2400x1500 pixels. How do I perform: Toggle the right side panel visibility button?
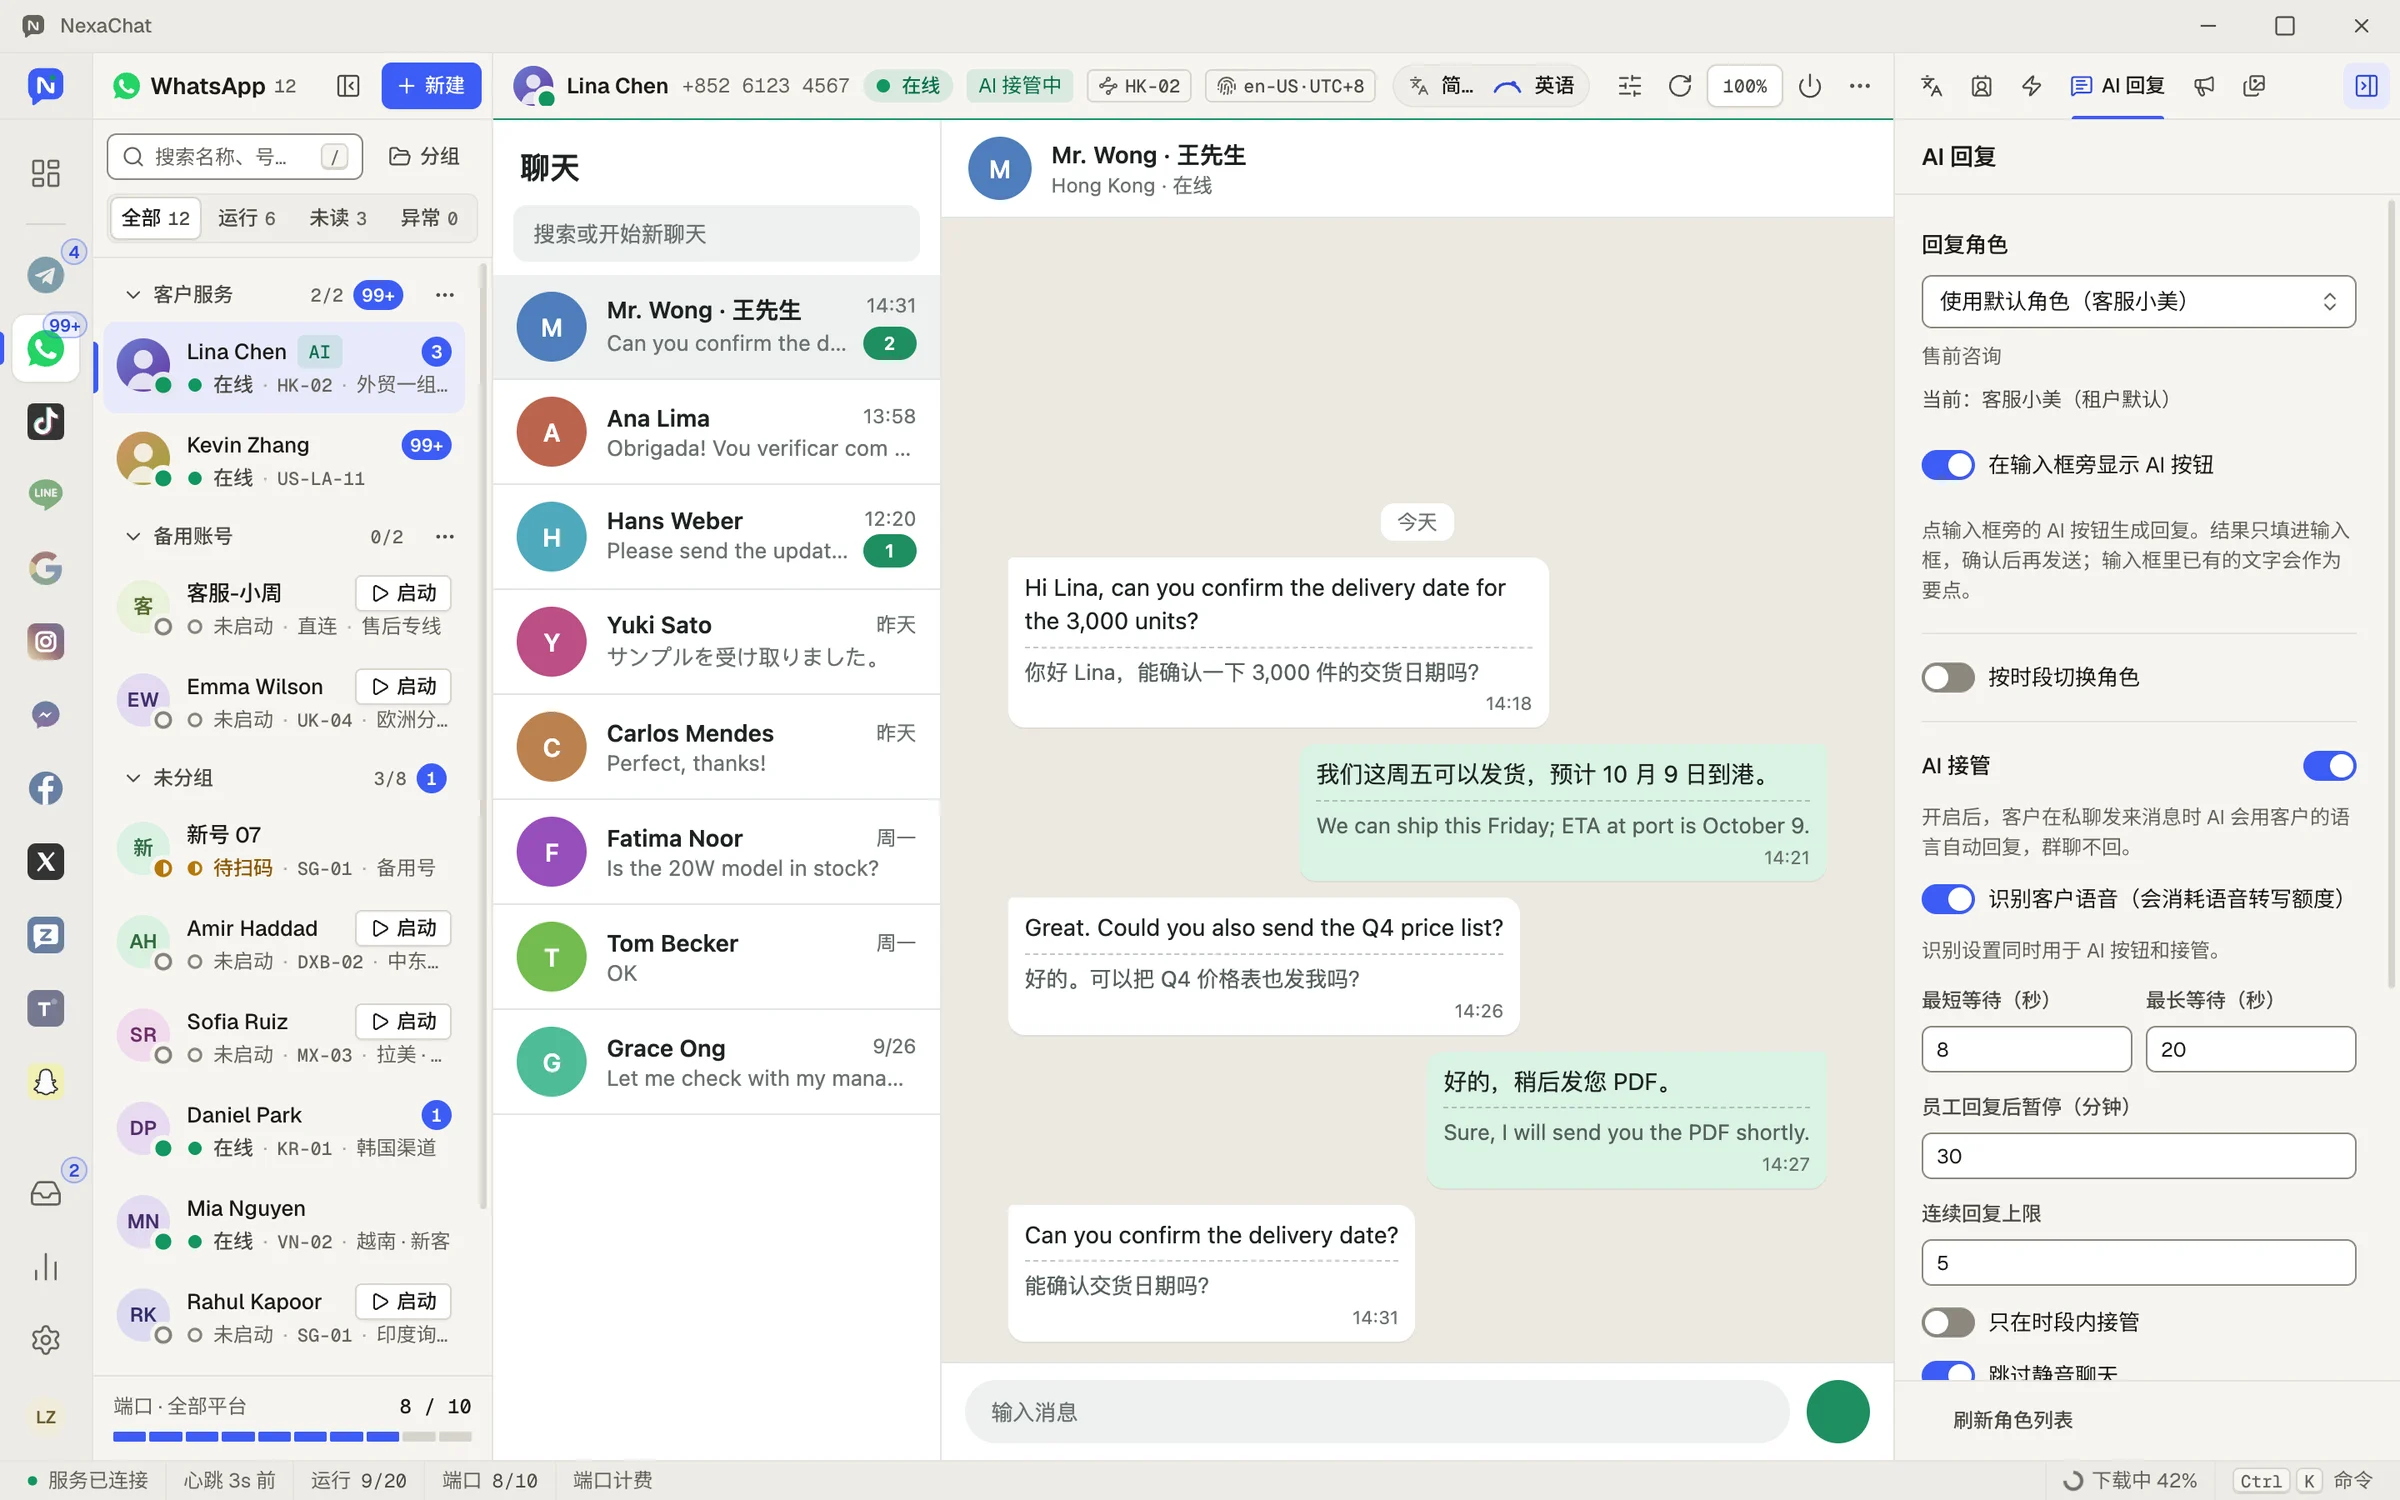2367,86
